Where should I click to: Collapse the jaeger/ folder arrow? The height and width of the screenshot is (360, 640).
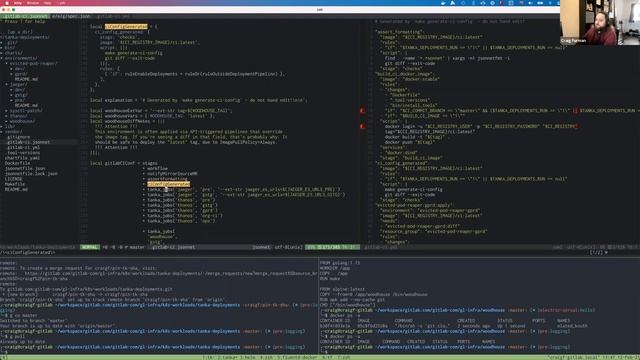(7, 84)
